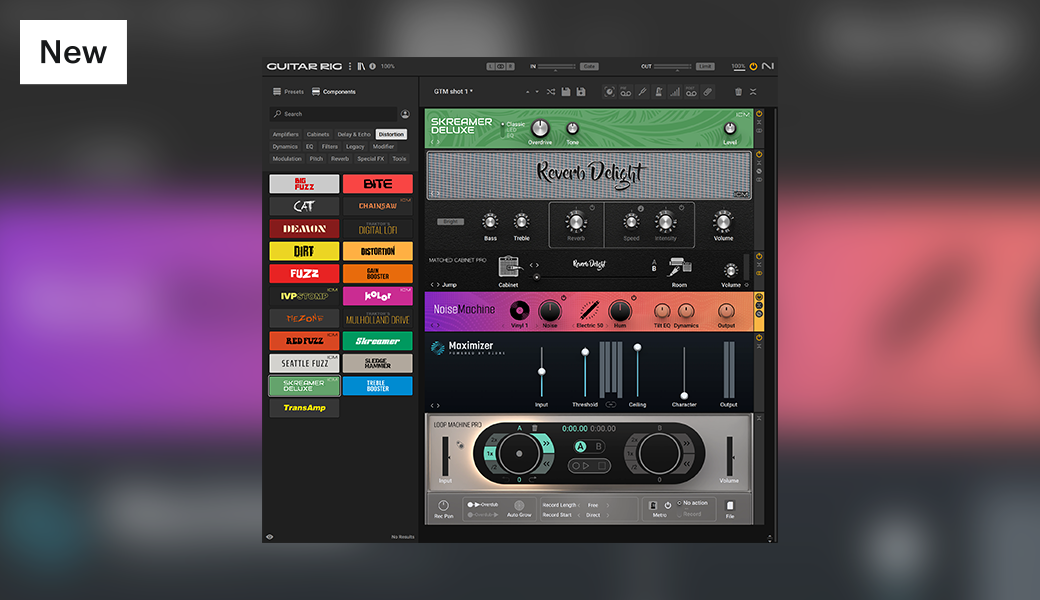Click the info icon in header
This screenshot has height=600, width=1040.
[x=372, y=66]
